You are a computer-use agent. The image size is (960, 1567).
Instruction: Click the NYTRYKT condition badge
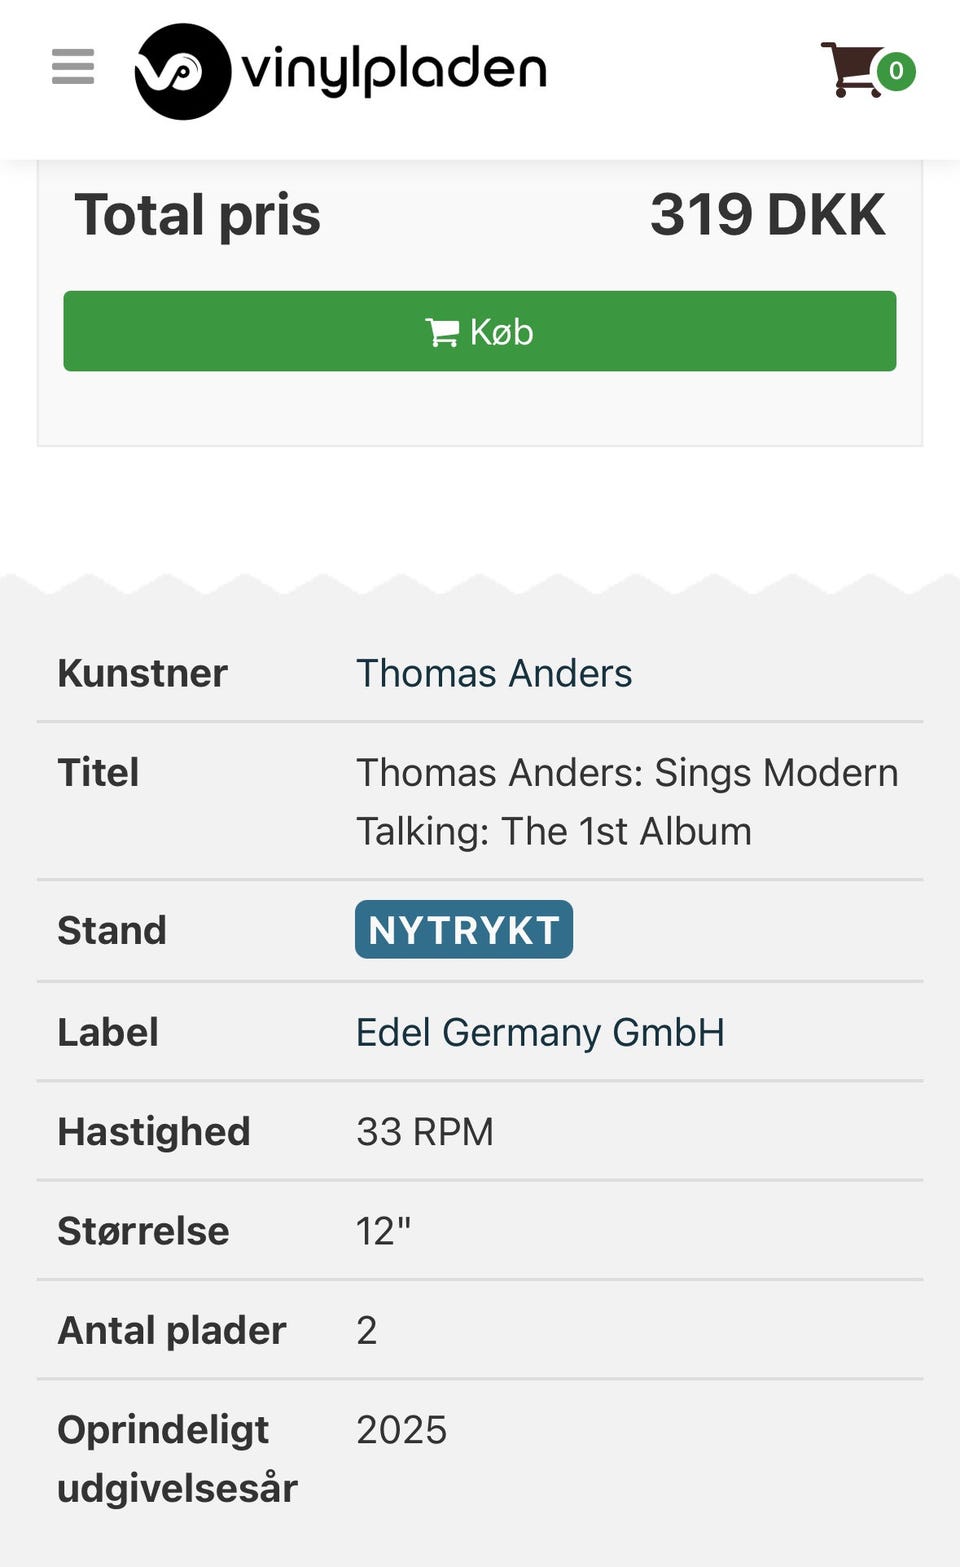pos(464,930)
